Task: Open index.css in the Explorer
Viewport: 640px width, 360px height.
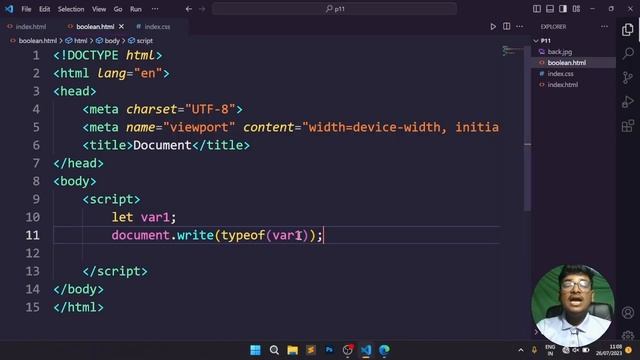Action: tap(560, 74)
